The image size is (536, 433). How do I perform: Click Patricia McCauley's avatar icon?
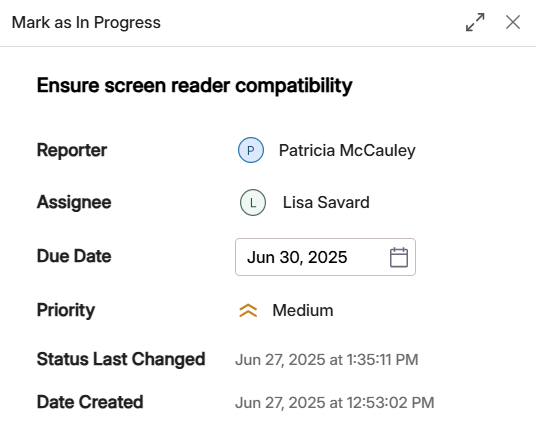(251, 150)
